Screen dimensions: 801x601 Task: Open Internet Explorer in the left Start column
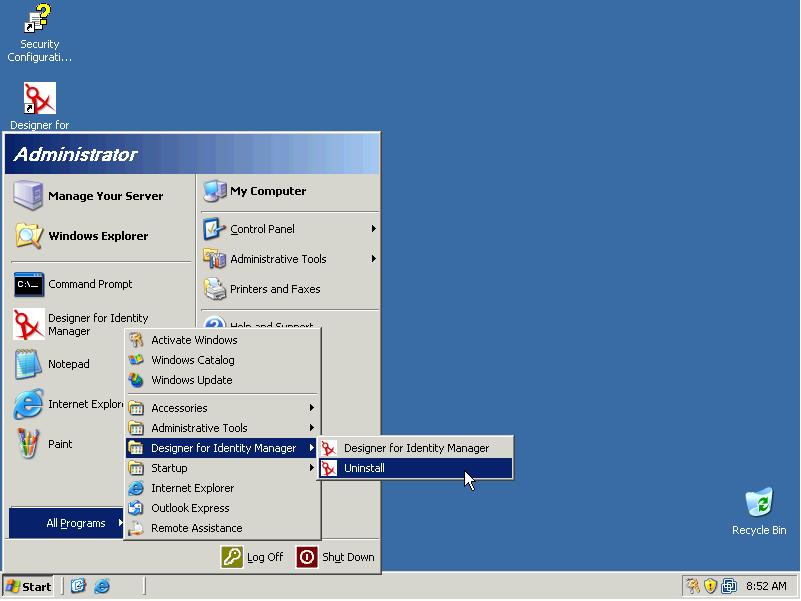pyautogui.click(x=69, y=404)
